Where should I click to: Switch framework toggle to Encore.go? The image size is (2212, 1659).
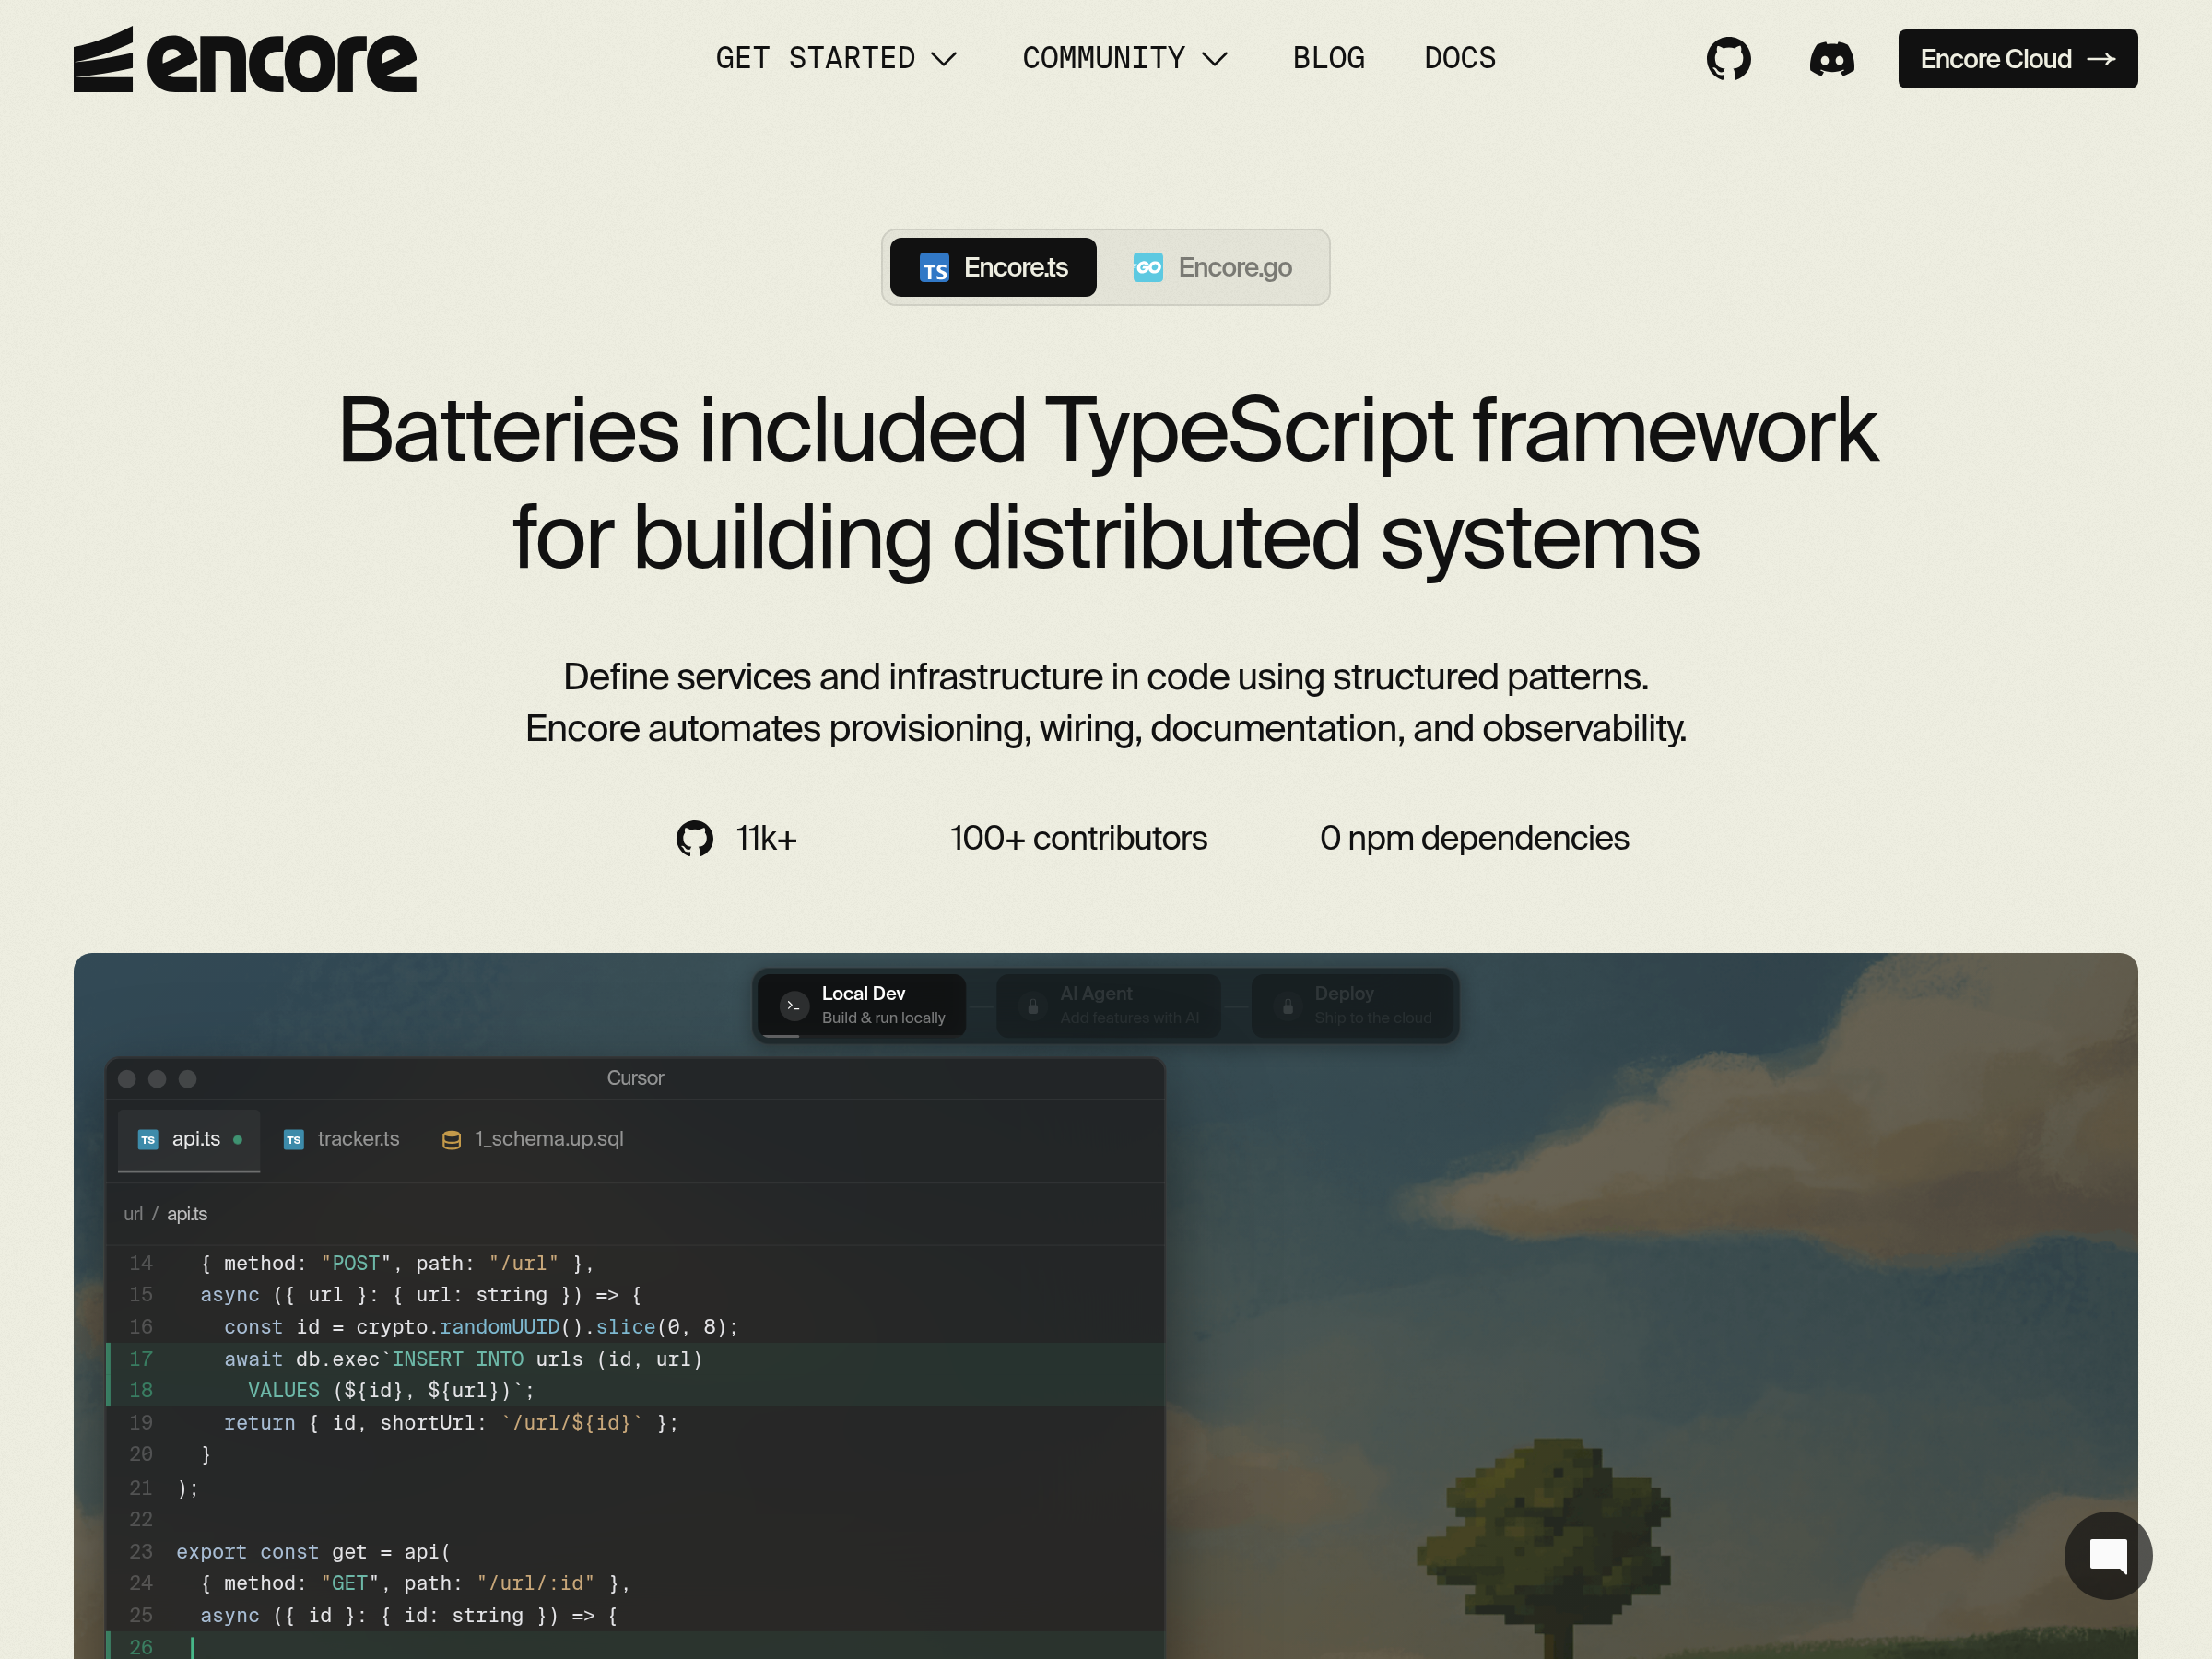1213,267
